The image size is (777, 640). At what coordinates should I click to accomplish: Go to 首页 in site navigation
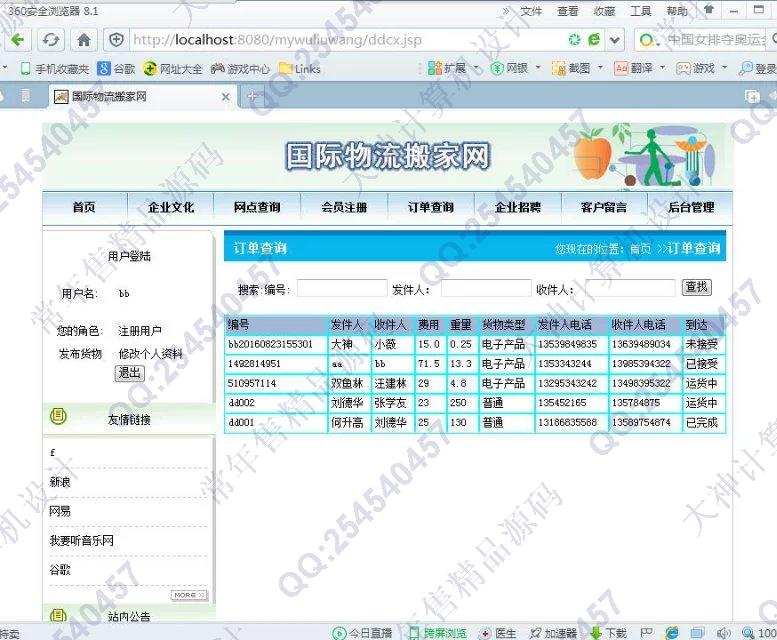click(84, 208)
